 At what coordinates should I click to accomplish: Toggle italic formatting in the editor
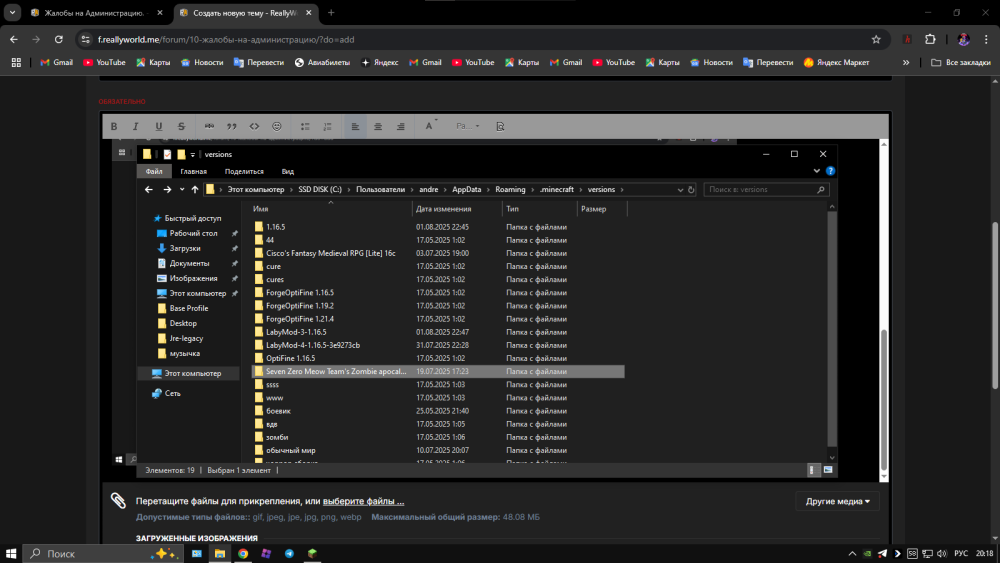tap(135, 126)
